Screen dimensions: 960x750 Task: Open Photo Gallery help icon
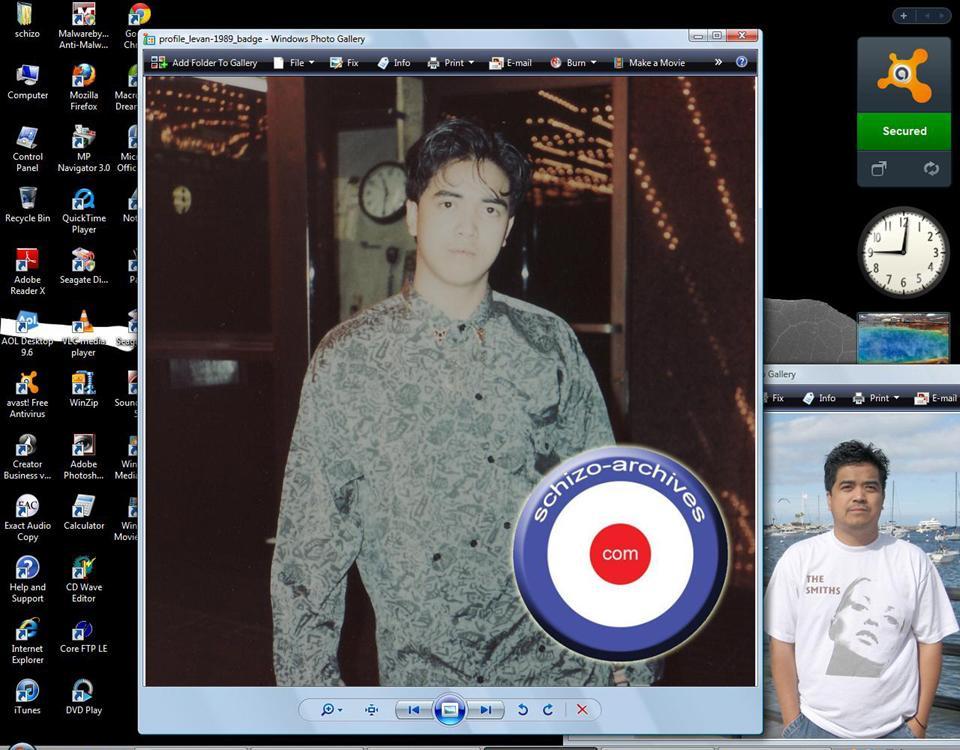[741, 62]
